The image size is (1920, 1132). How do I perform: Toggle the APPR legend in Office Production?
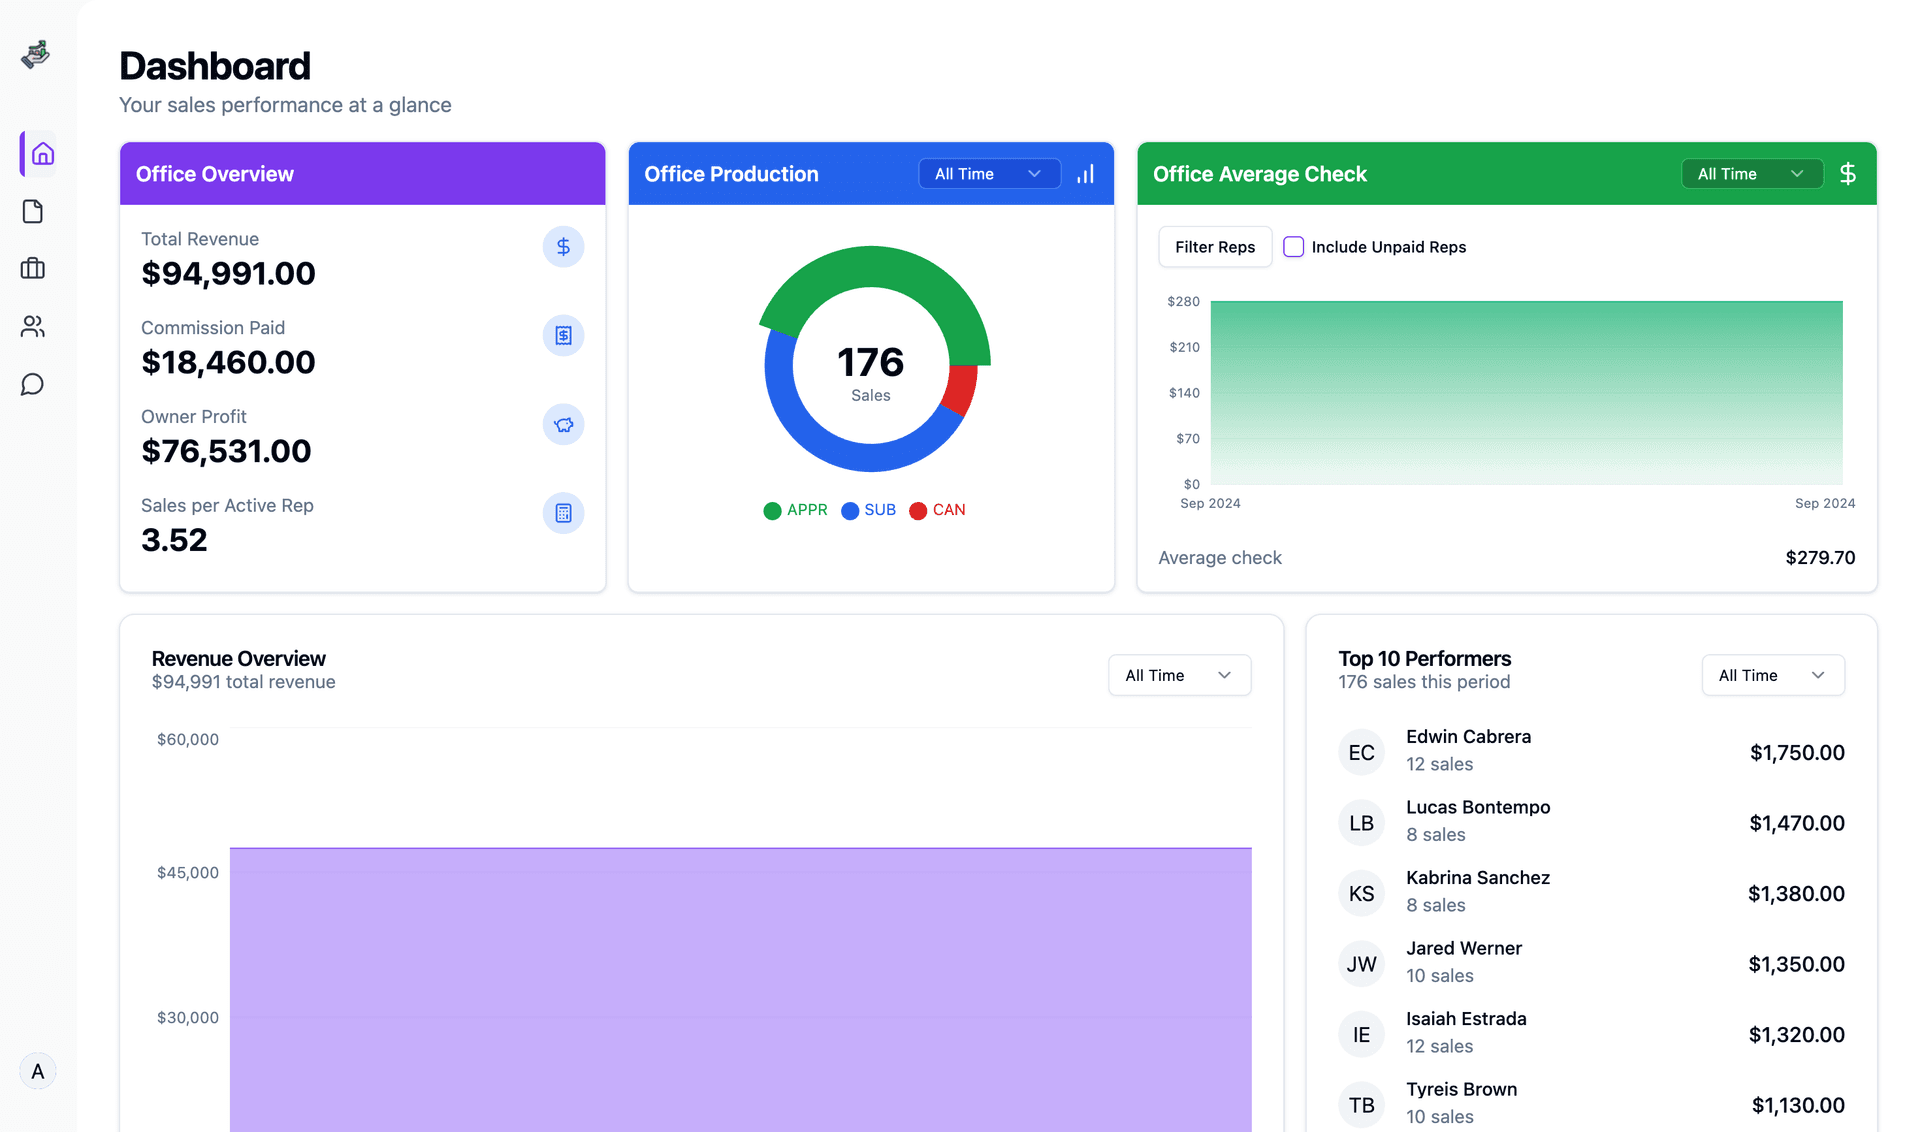tap(795, 510)
